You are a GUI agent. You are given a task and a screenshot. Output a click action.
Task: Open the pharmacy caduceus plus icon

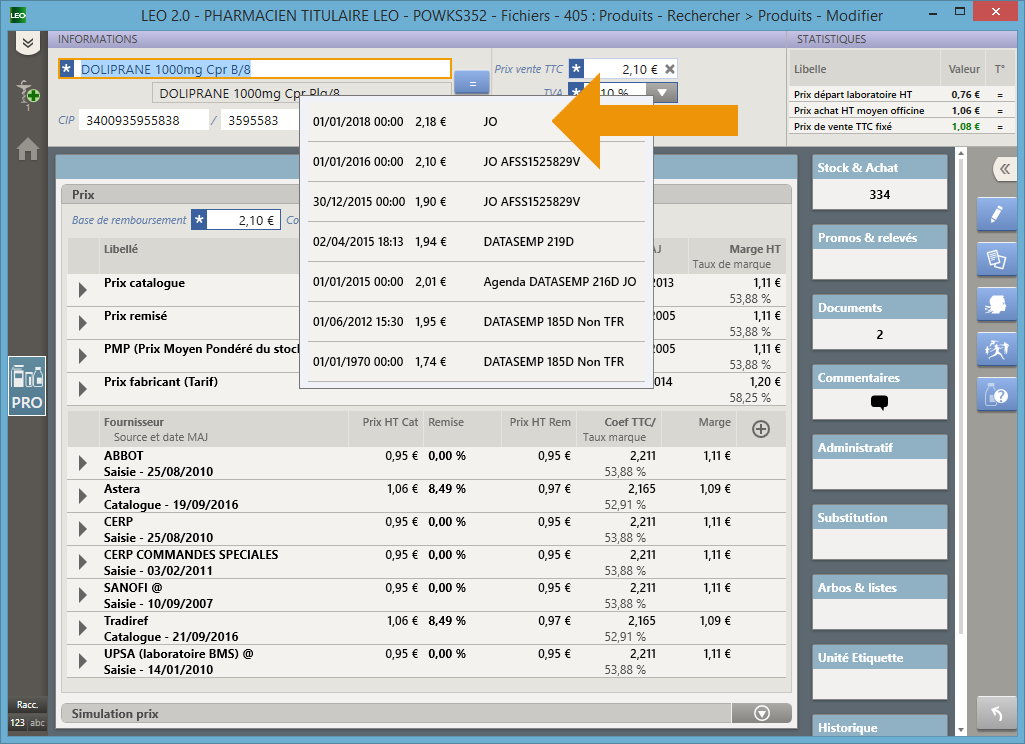[28, 94]
